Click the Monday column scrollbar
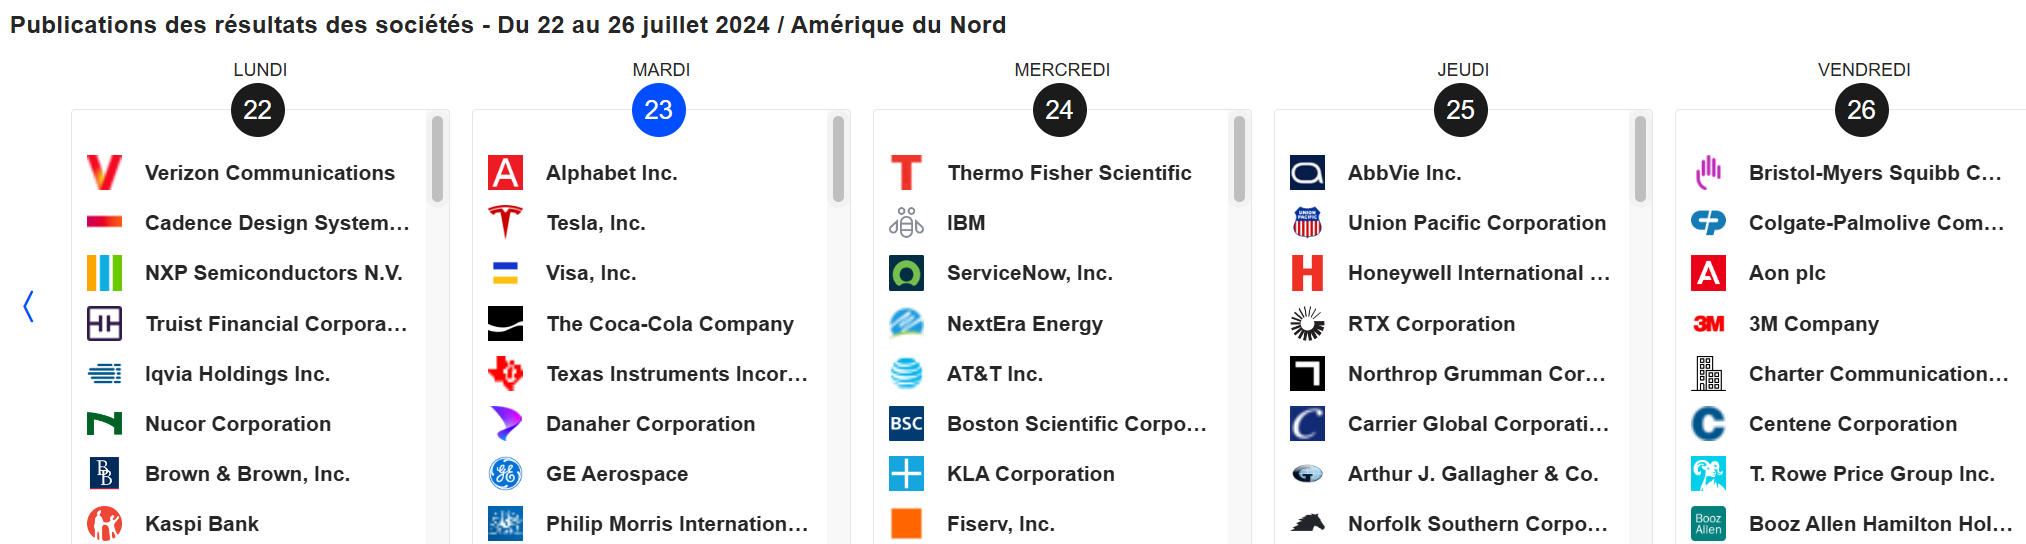Image resolution: width=2026 pixels, height=544 pixels. (x=437, y=158)
